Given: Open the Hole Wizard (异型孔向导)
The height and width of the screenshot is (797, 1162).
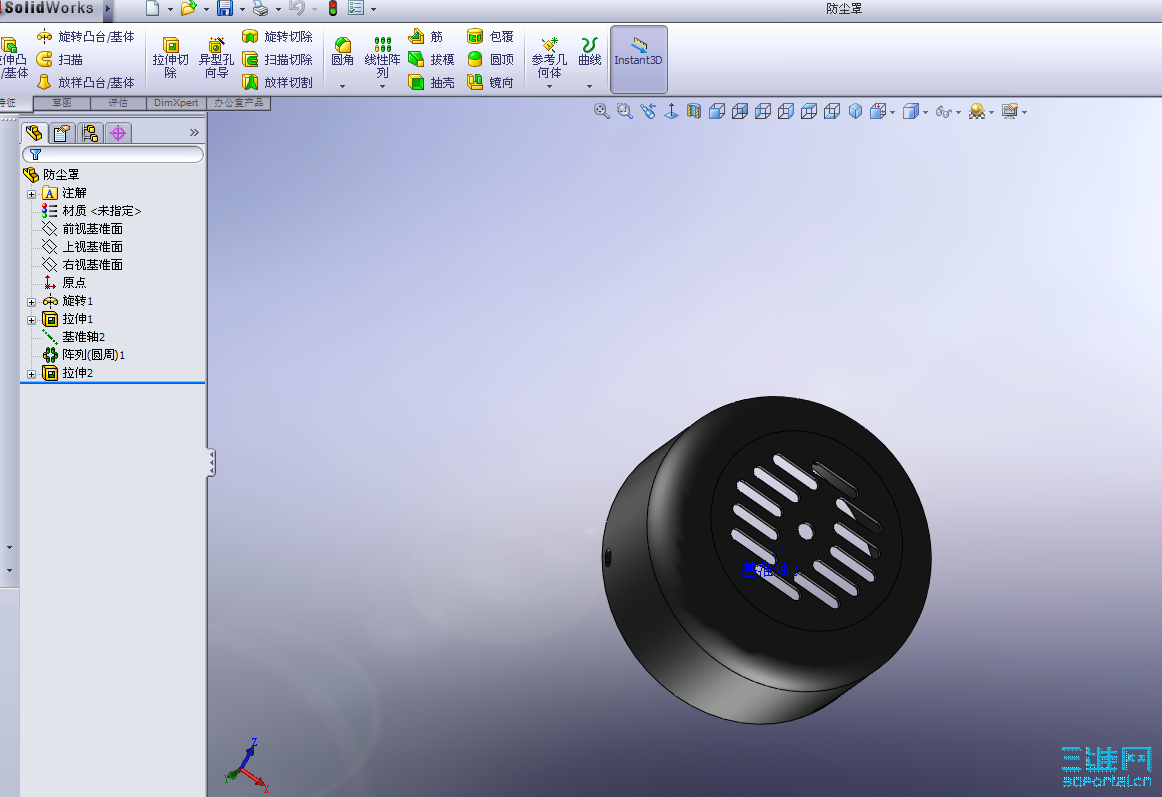Looking at the screenshot, I should tap(216, 58).
